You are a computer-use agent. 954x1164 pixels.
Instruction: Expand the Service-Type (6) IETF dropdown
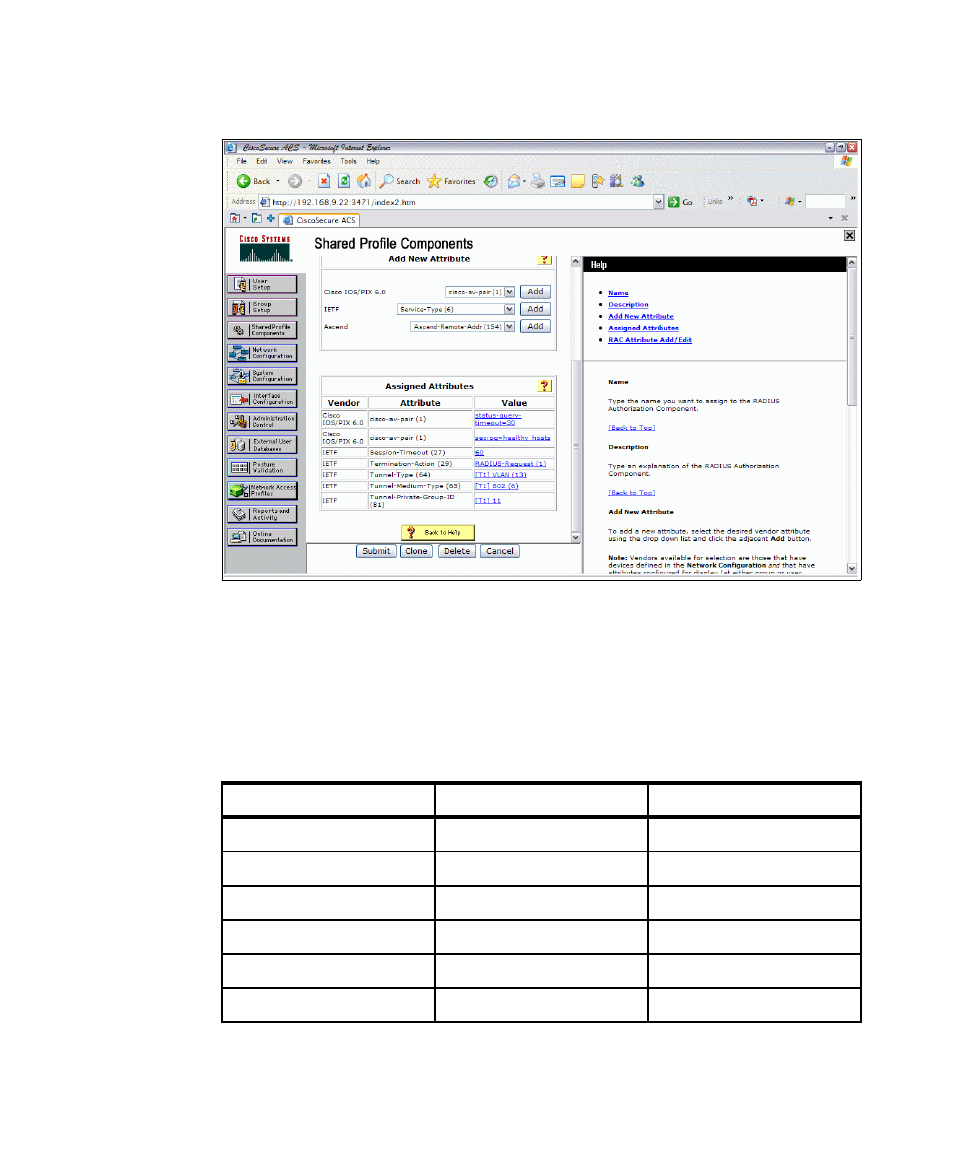tap(509, 310)
